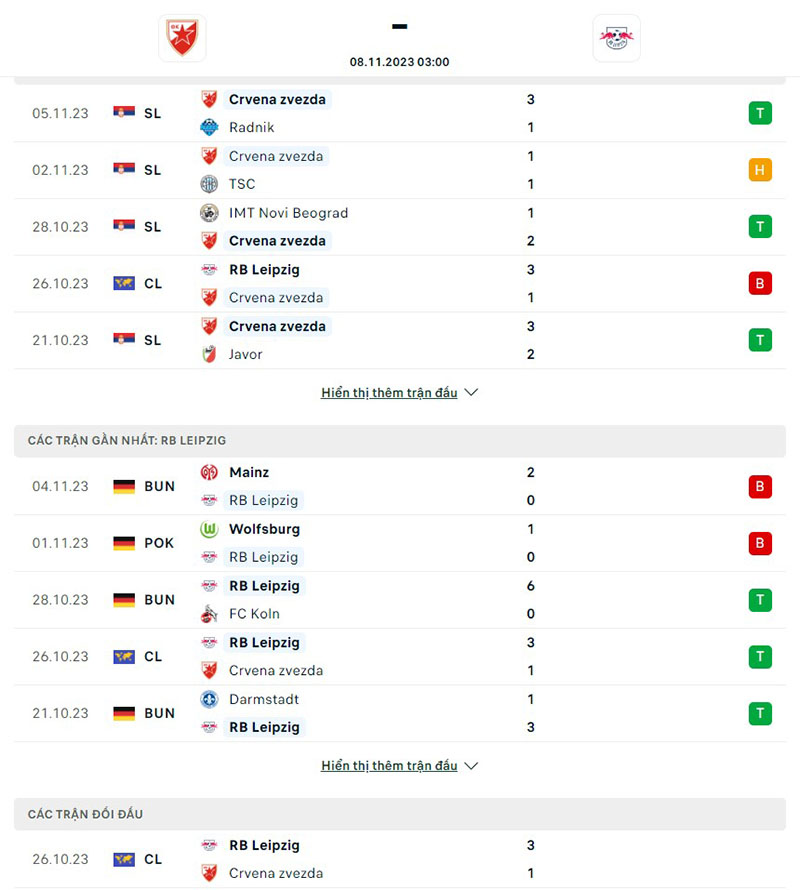Click the FC Koln team logo
The width and height of the screenshot is (800, 890).
click(209, 614)
